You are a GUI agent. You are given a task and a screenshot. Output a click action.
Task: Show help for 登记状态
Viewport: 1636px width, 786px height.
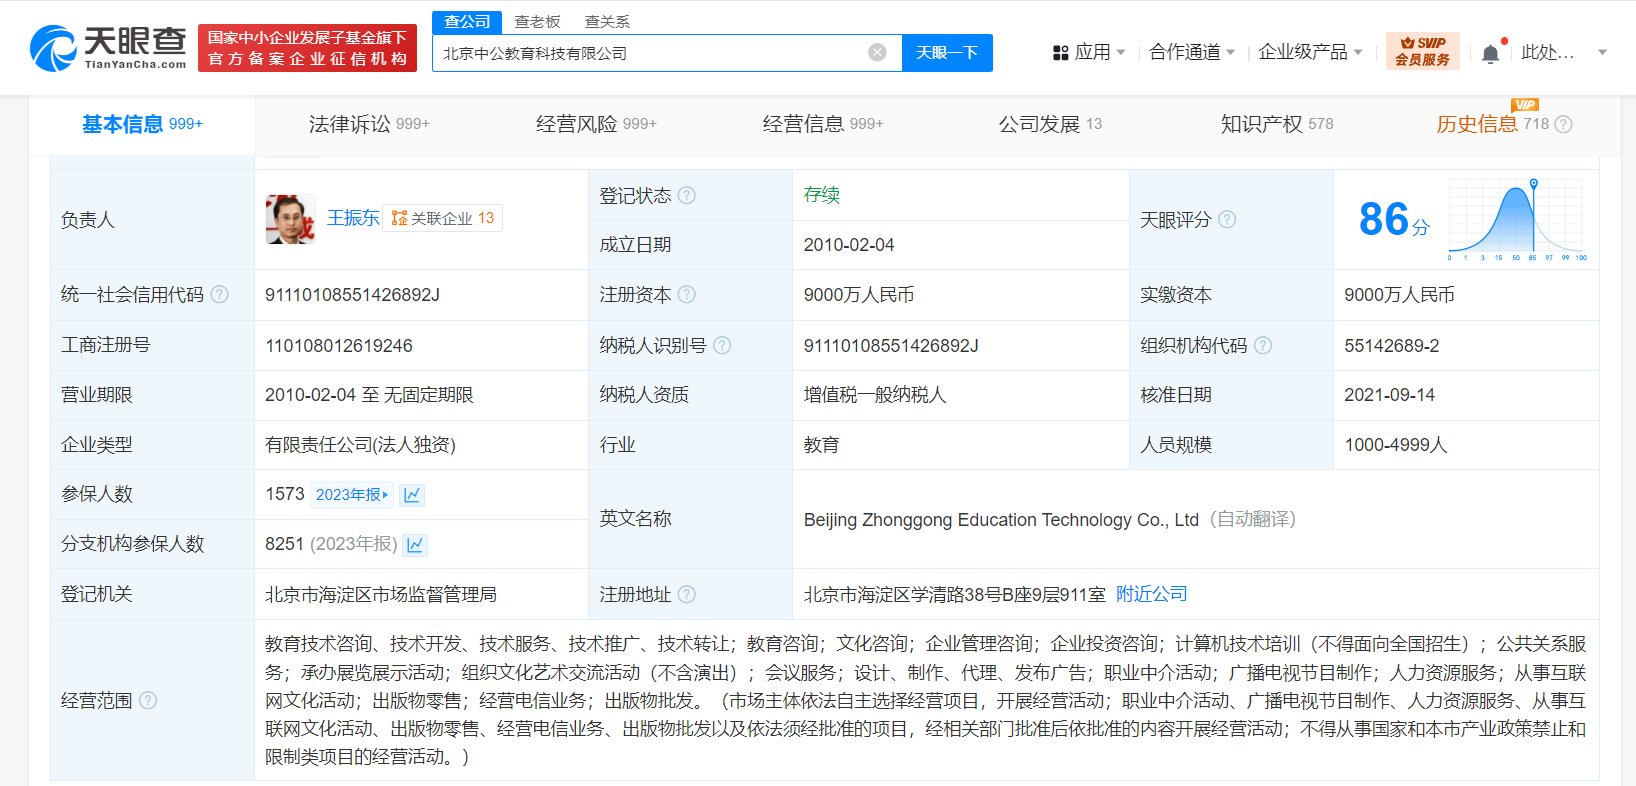[x=687, y=196]
